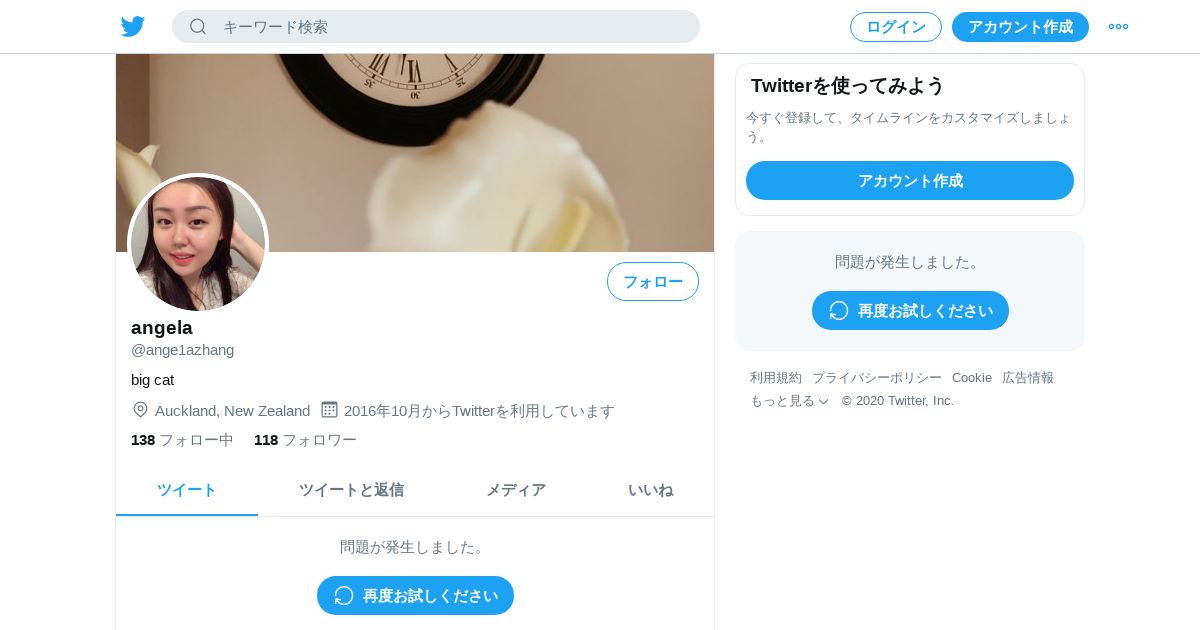1200x630 pixels.
Task: Open the いいね tab
Action: (x=650, y=490)
